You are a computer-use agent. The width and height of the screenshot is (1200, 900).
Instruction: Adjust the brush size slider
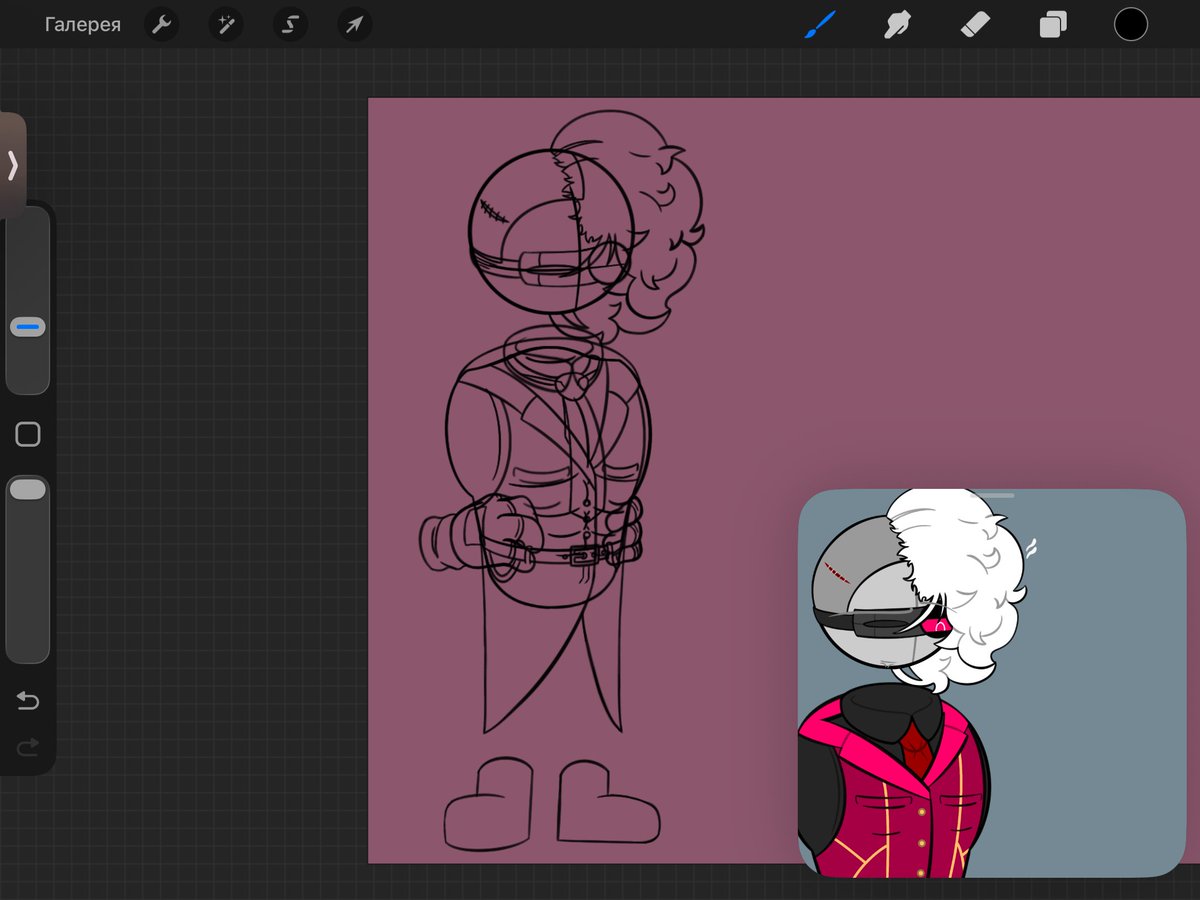(27, 325)
